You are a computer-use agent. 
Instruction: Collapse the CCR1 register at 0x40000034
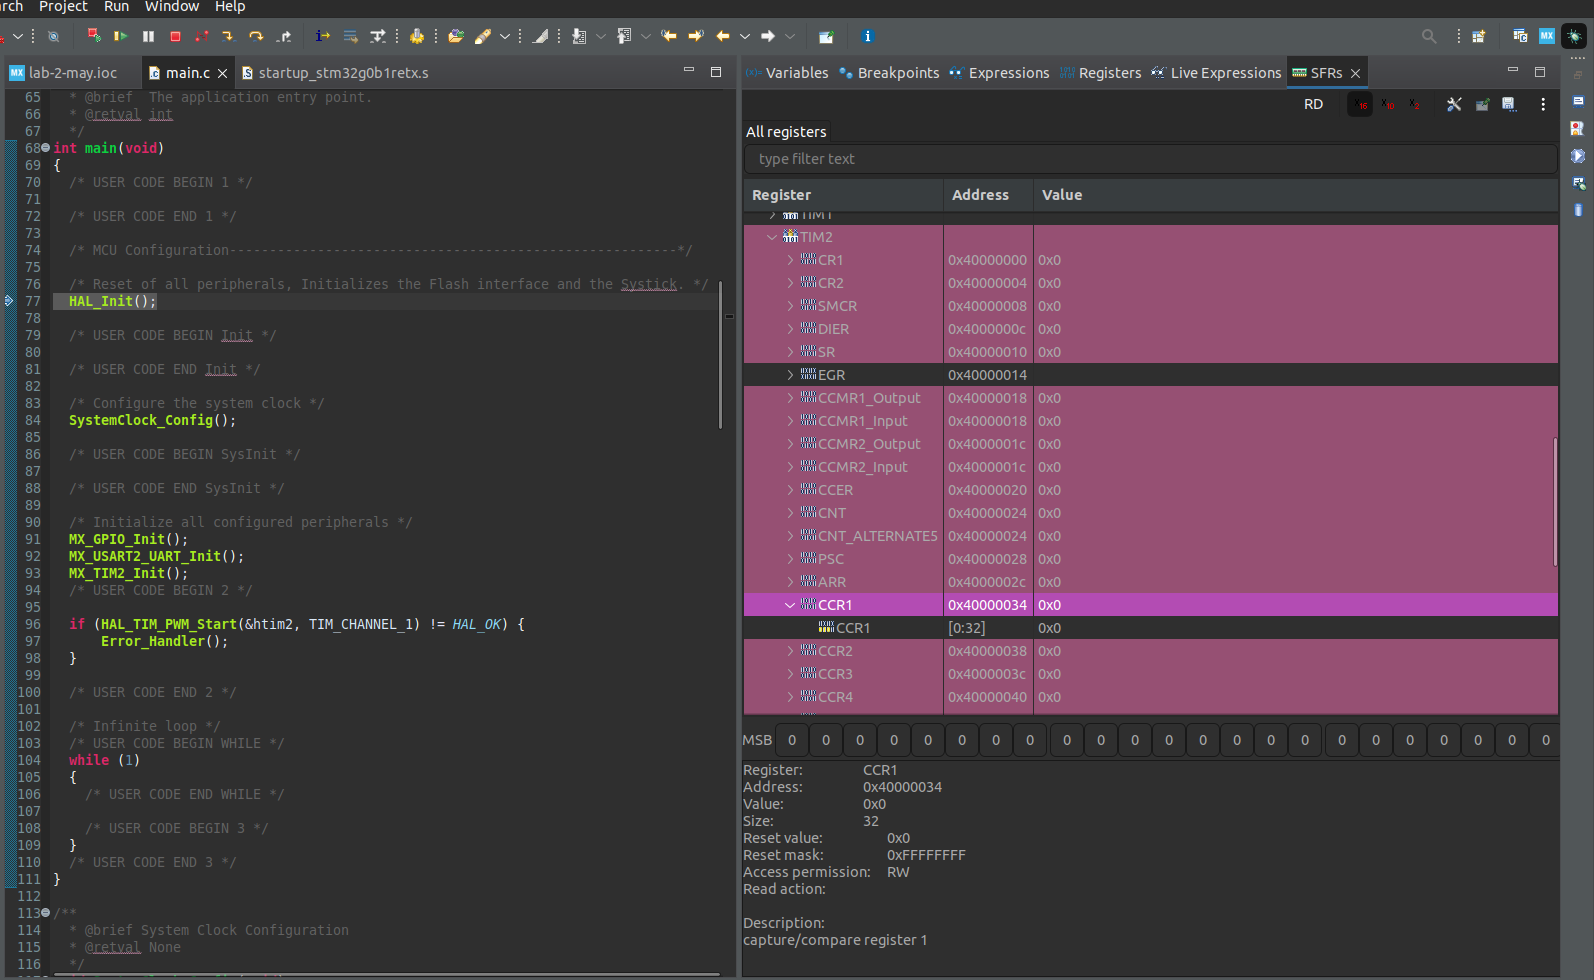[x=790, y=605]
